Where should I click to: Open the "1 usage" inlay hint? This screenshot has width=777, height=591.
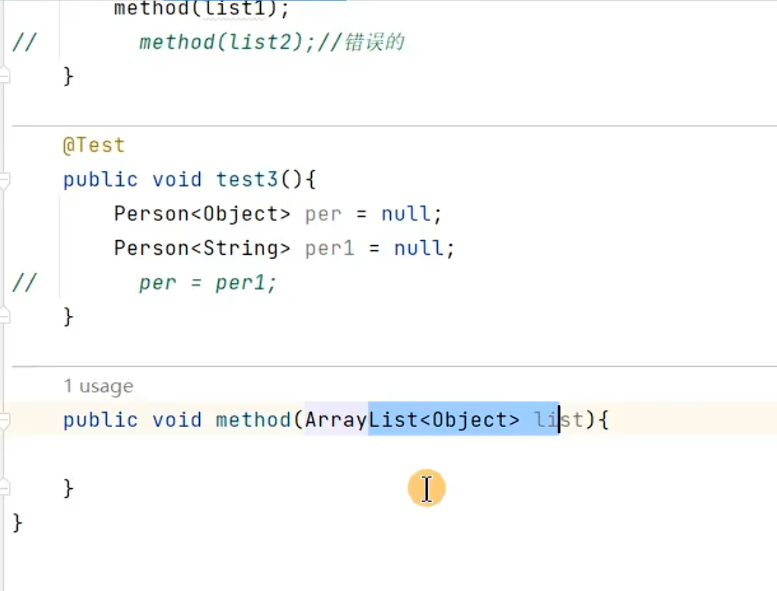click(x=98, y=386)
